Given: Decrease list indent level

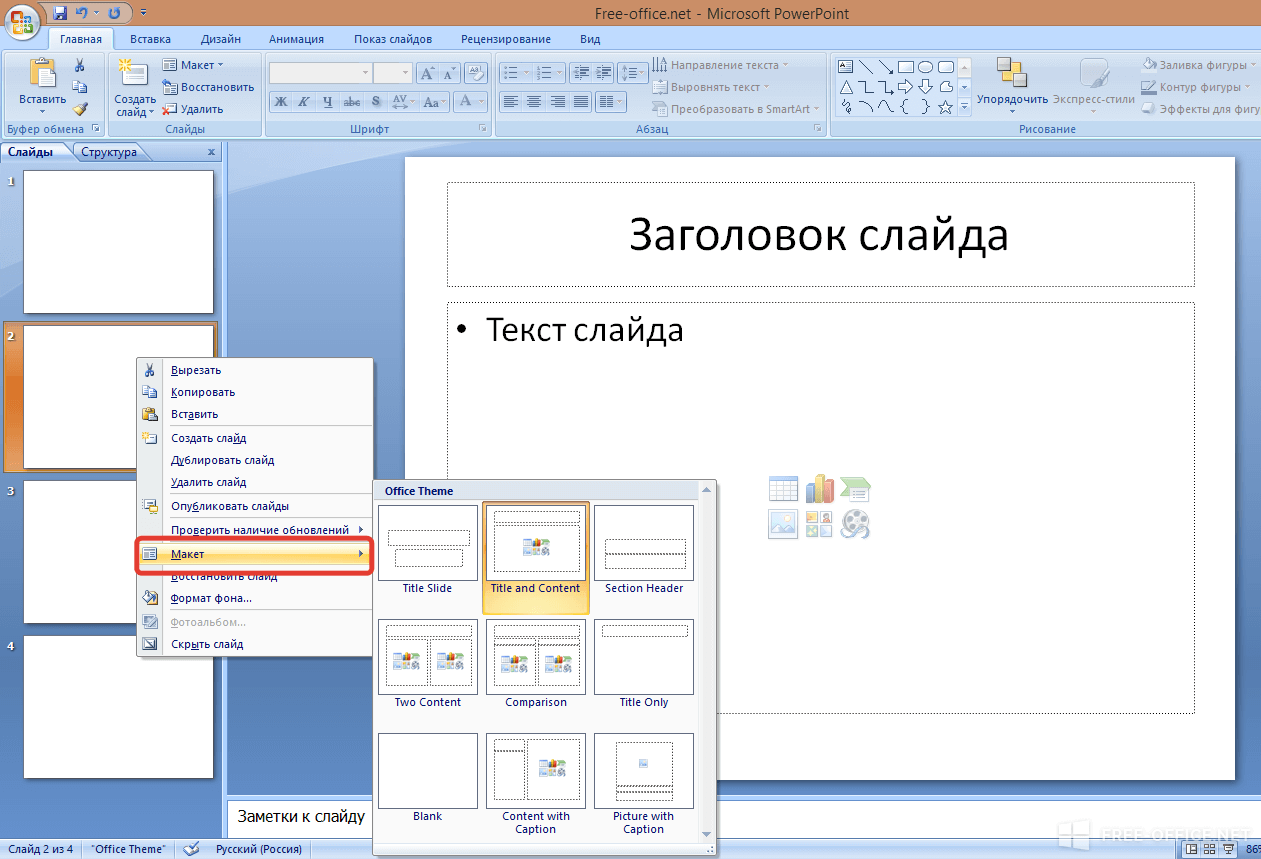Looking at the screenshot, I should click(581, 73).
